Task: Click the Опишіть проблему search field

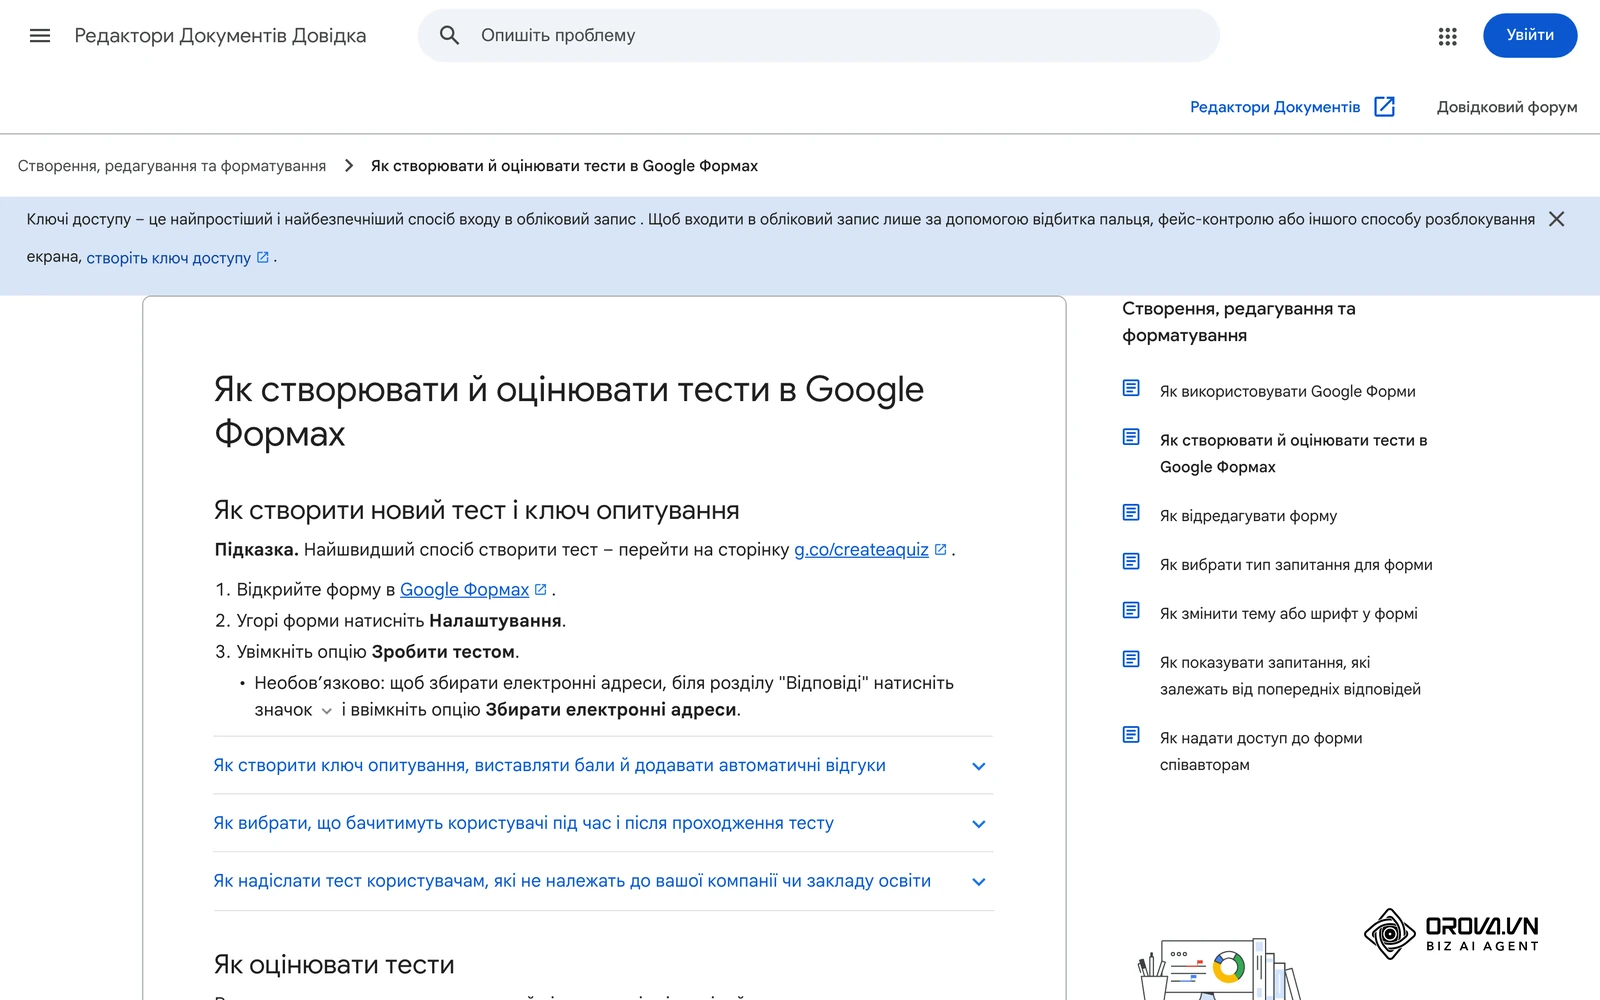Action: click(818, 36)
